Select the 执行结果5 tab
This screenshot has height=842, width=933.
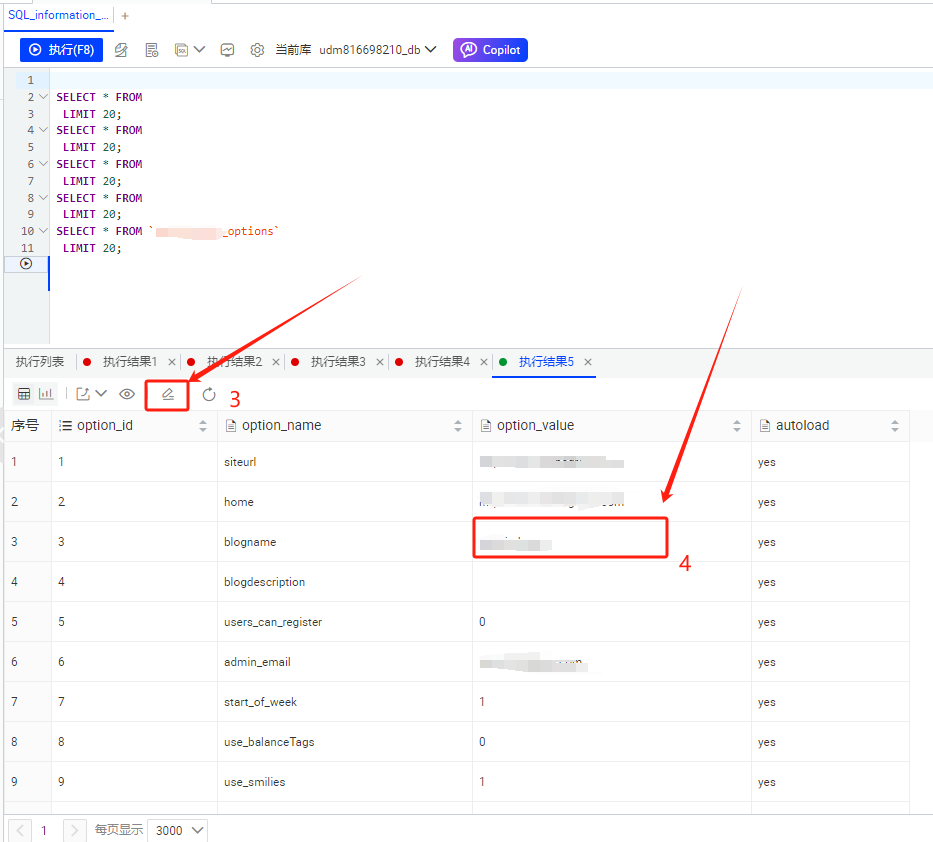pyautogui.click(x=546, y=362)
